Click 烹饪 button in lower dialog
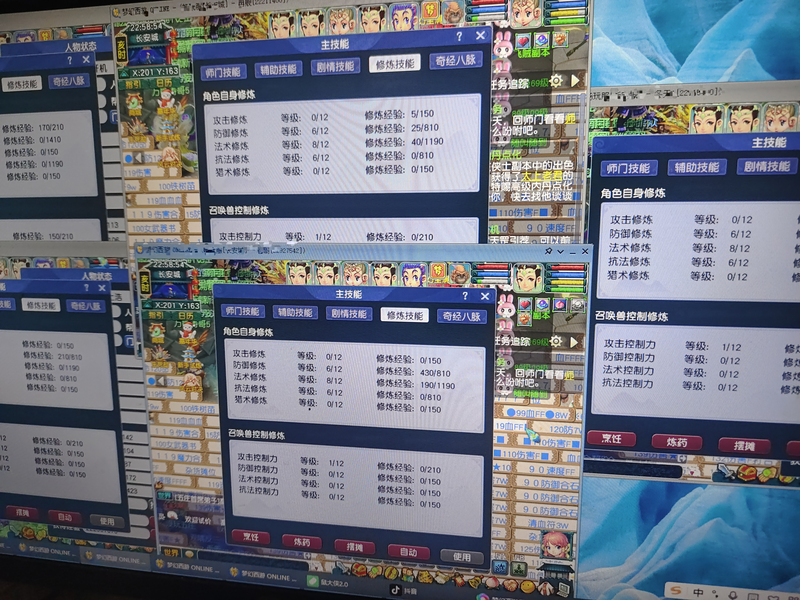 click(251, 536)
